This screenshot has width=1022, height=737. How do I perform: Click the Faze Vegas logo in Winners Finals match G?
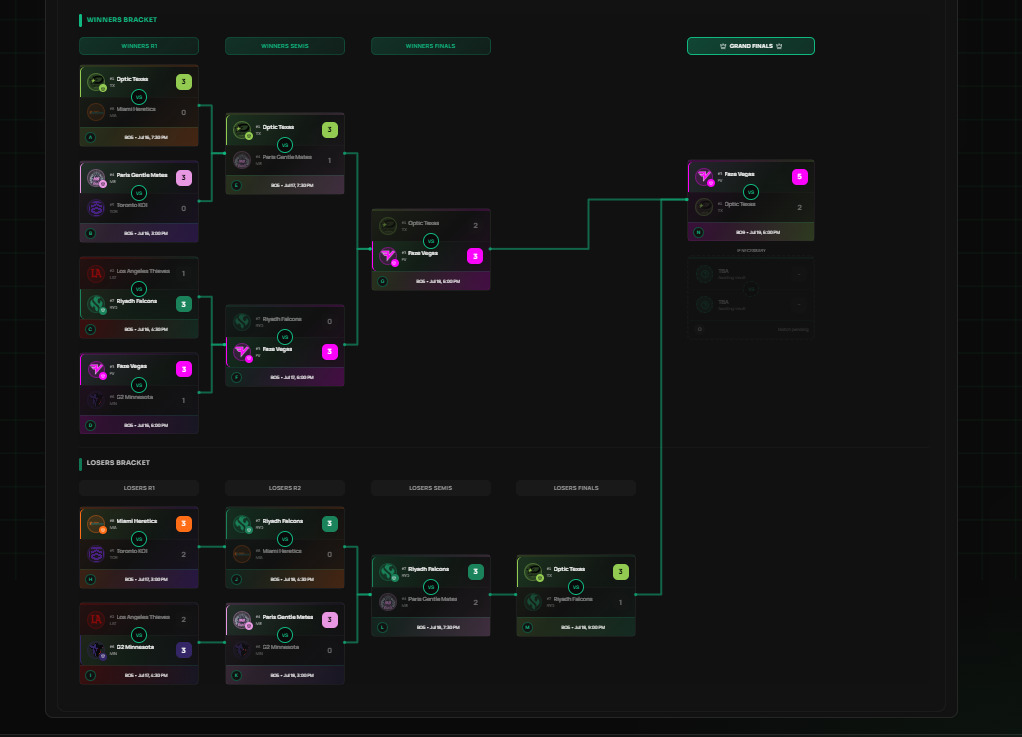(x=388, y=256)
